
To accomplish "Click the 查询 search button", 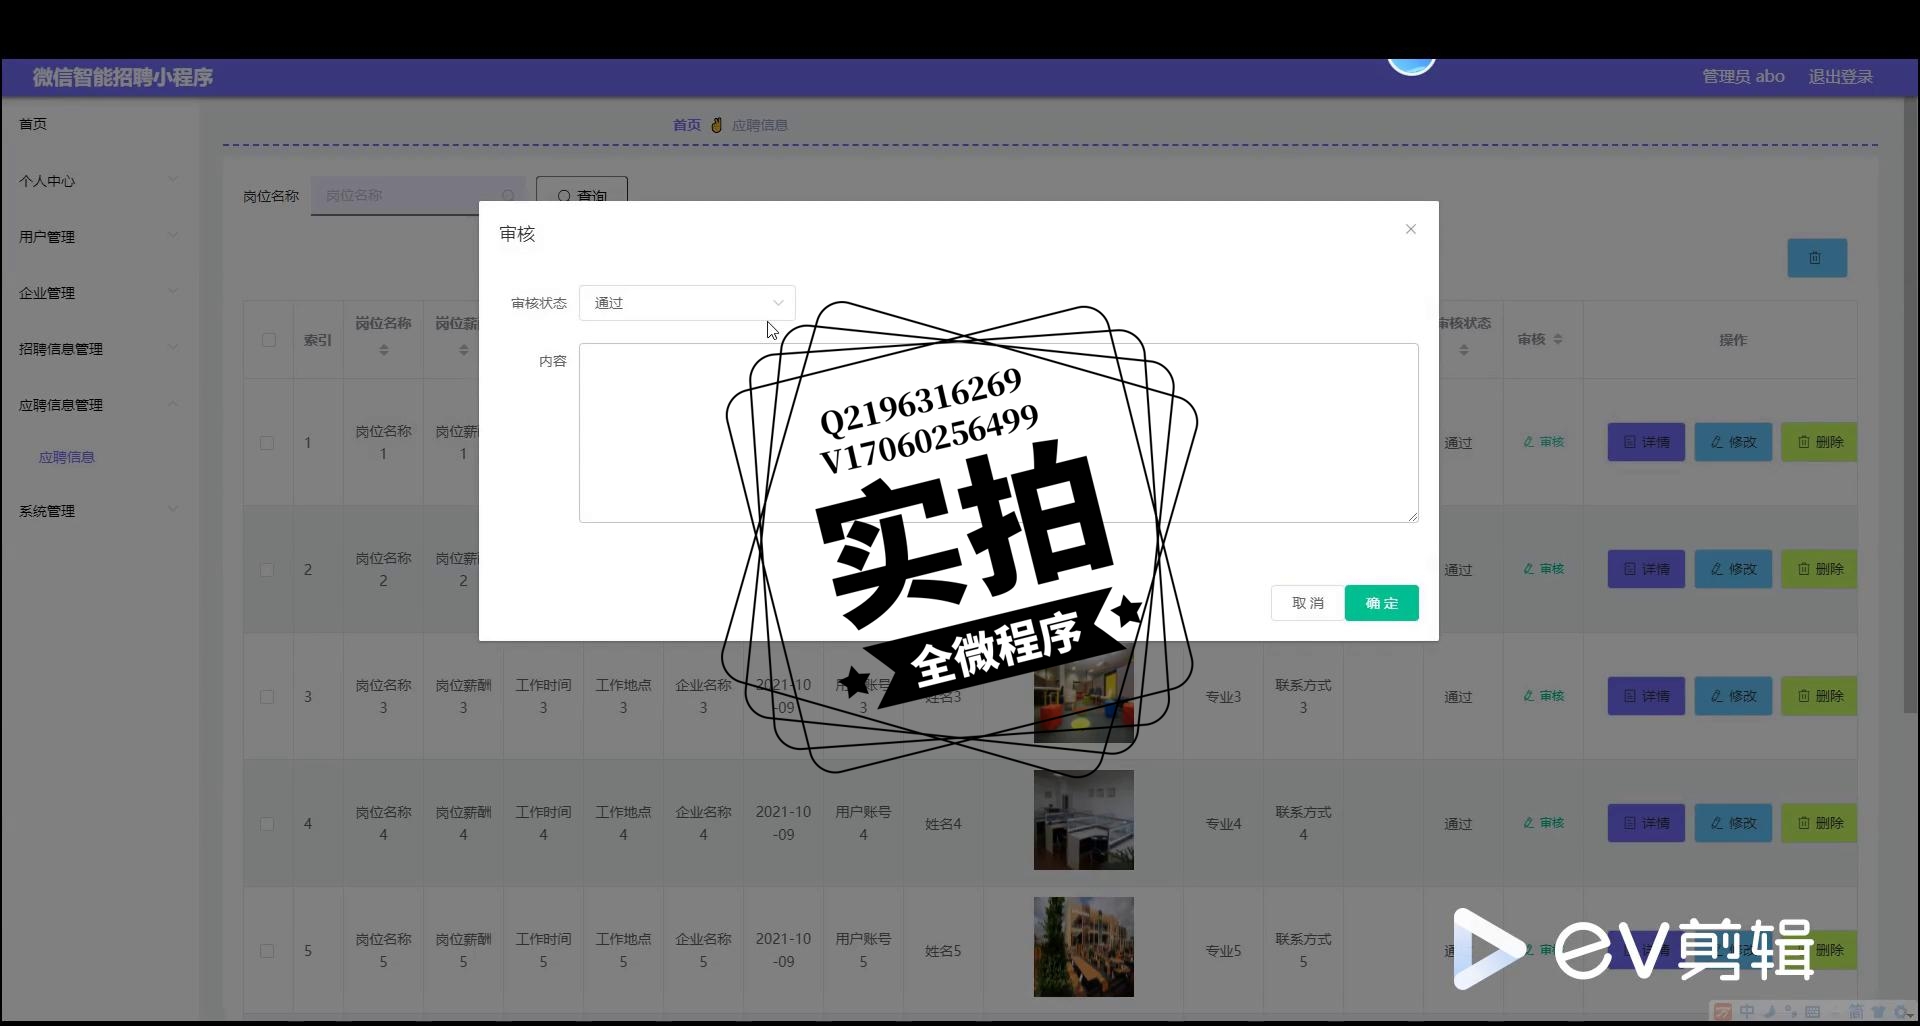I will point(582,195).
